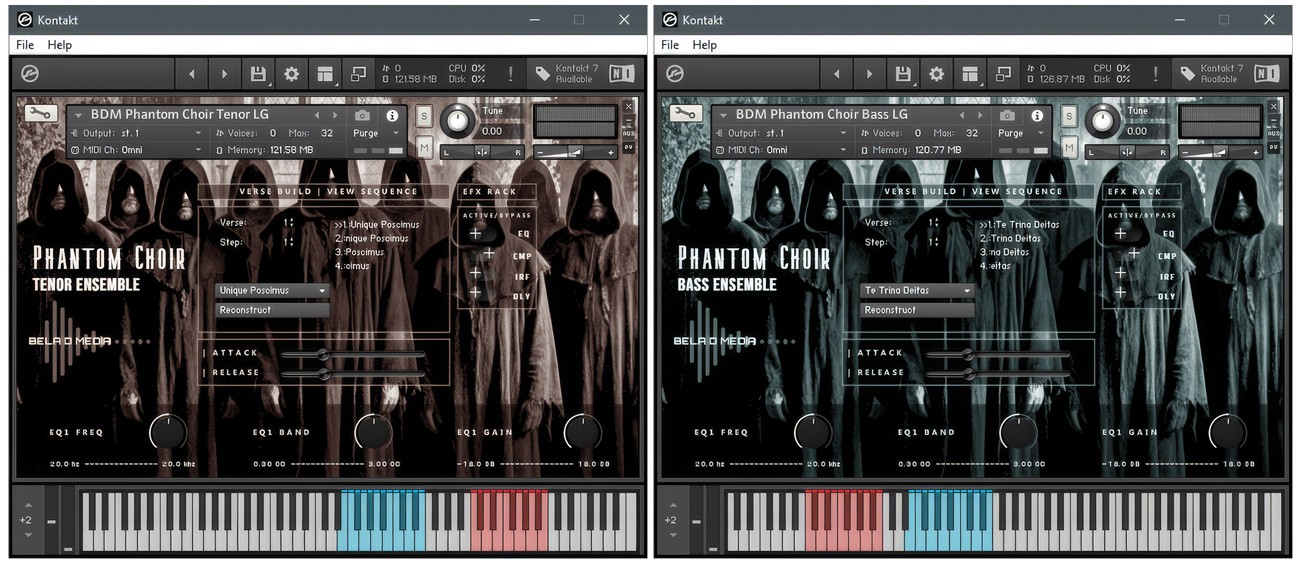Open the info icon in Tenor instrument header

click(x=392, y=115)
